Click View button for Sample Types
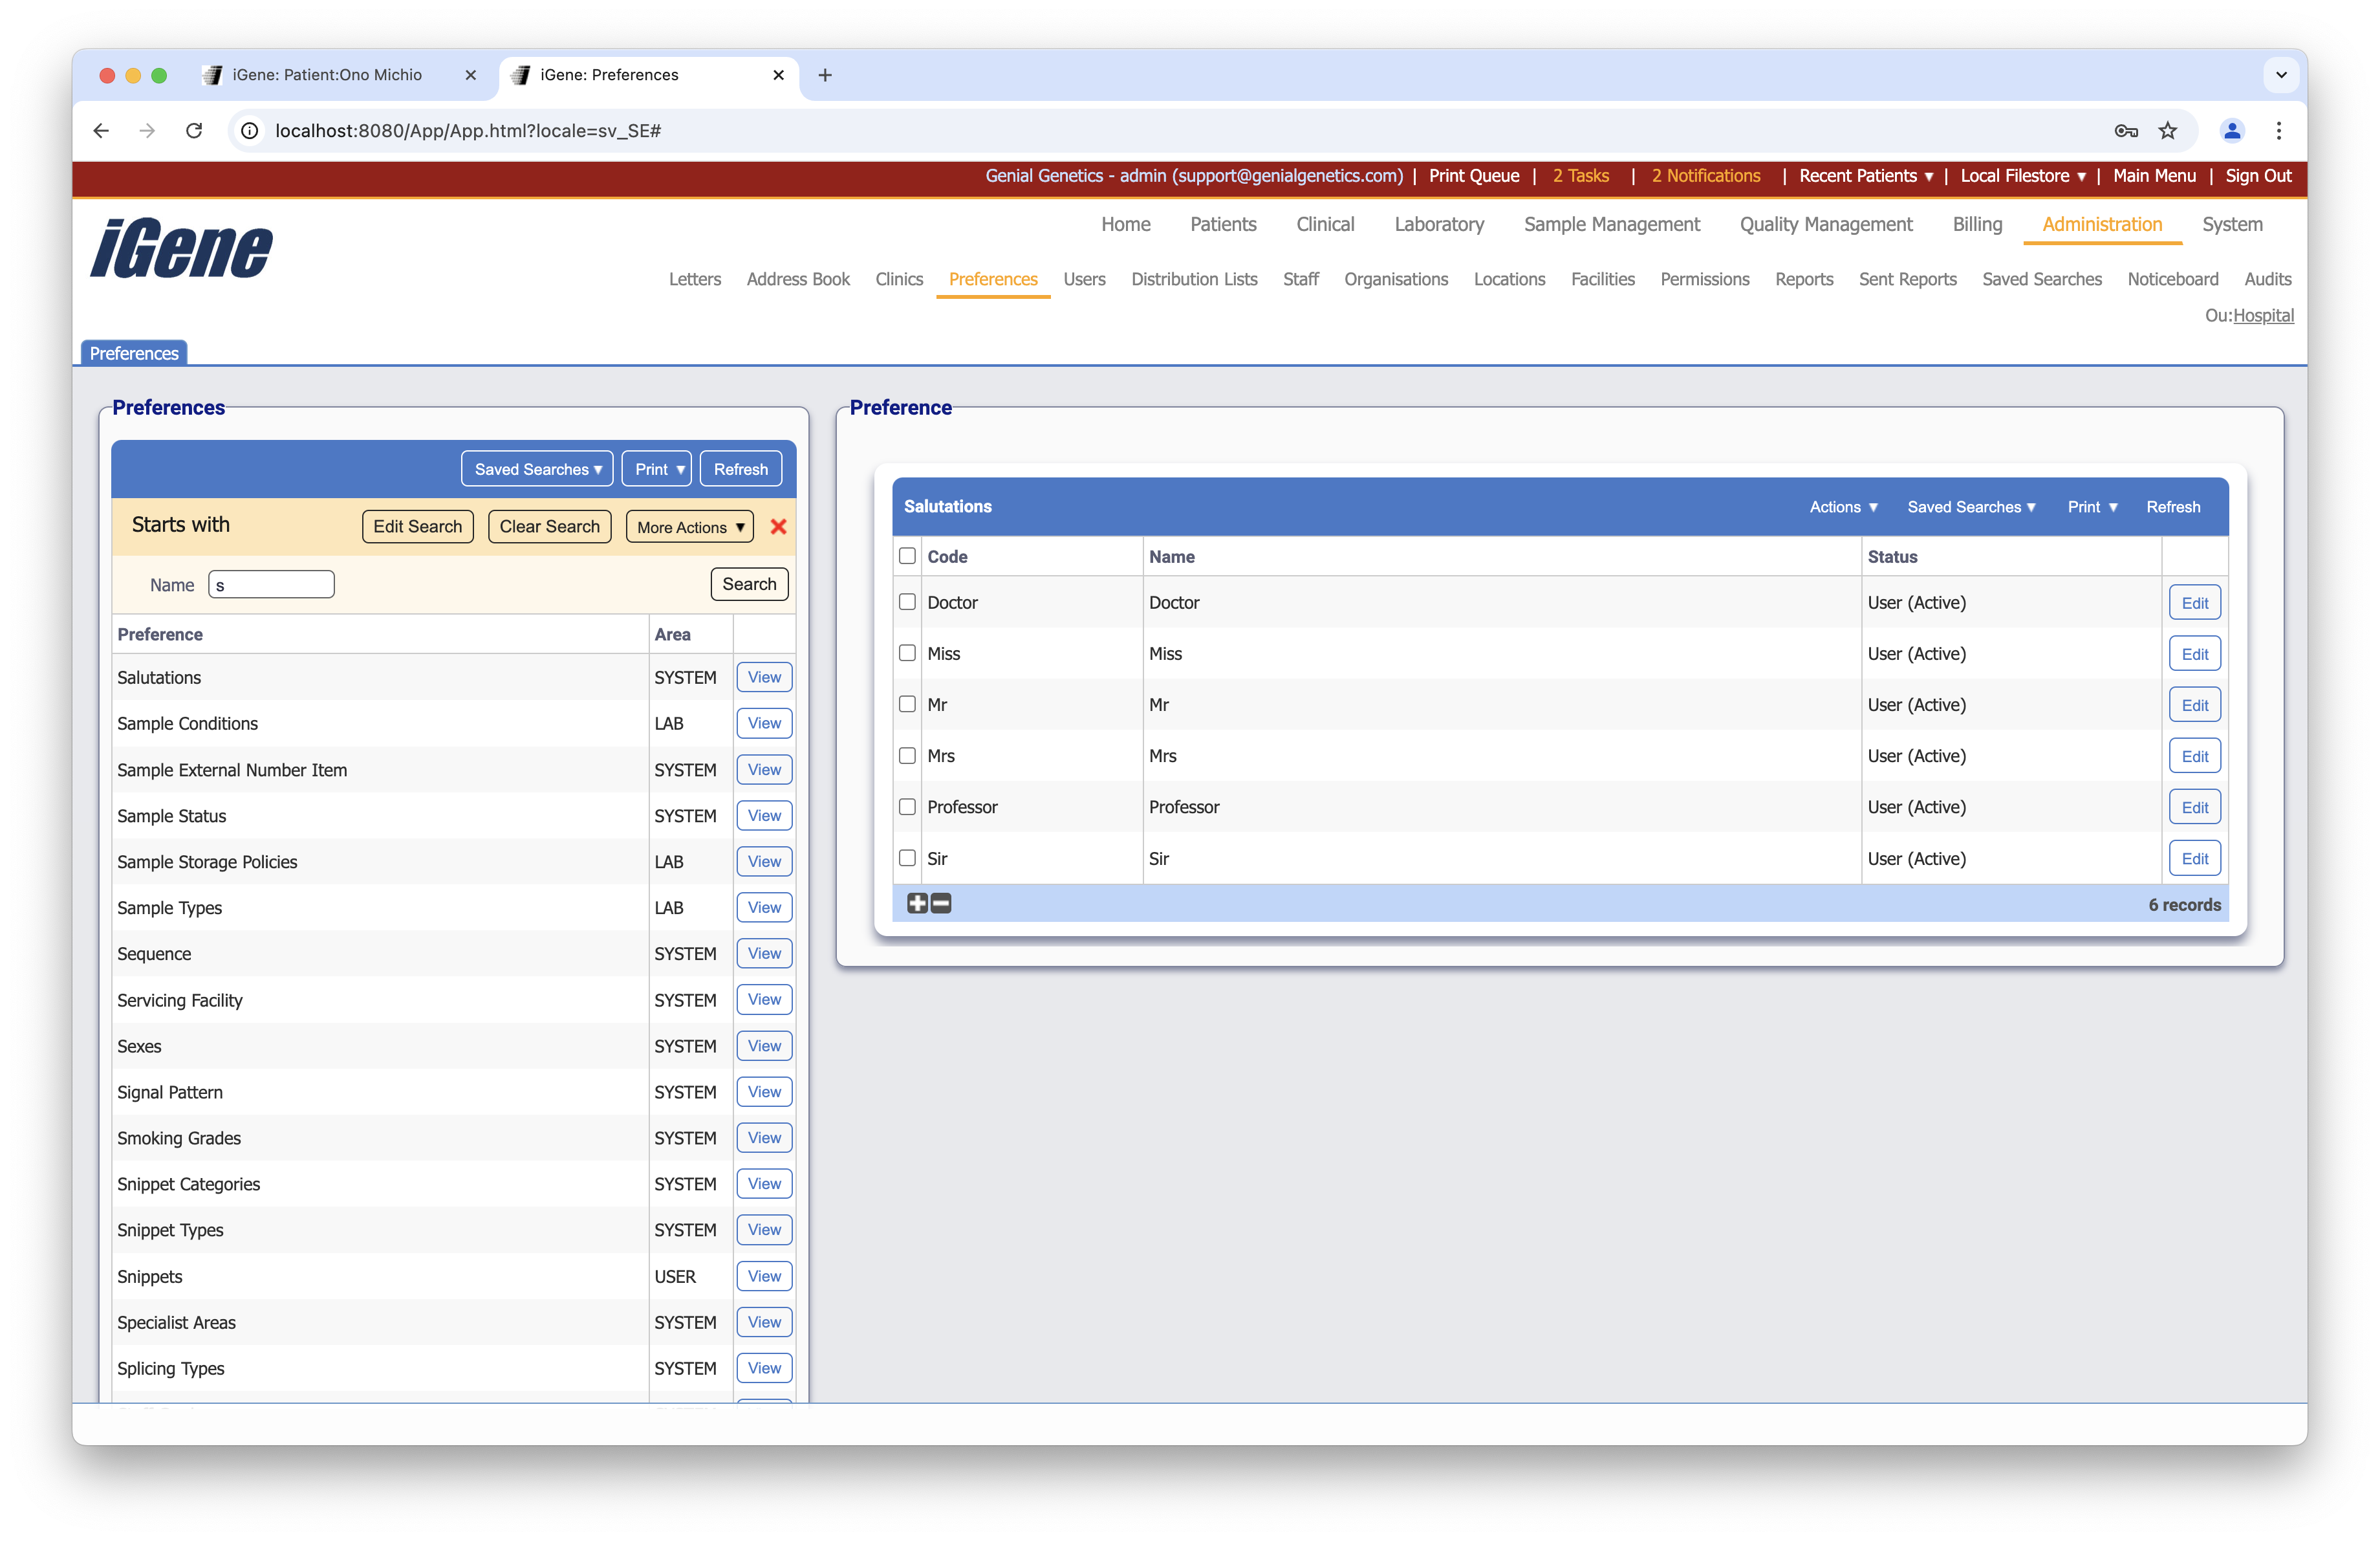 764,907
